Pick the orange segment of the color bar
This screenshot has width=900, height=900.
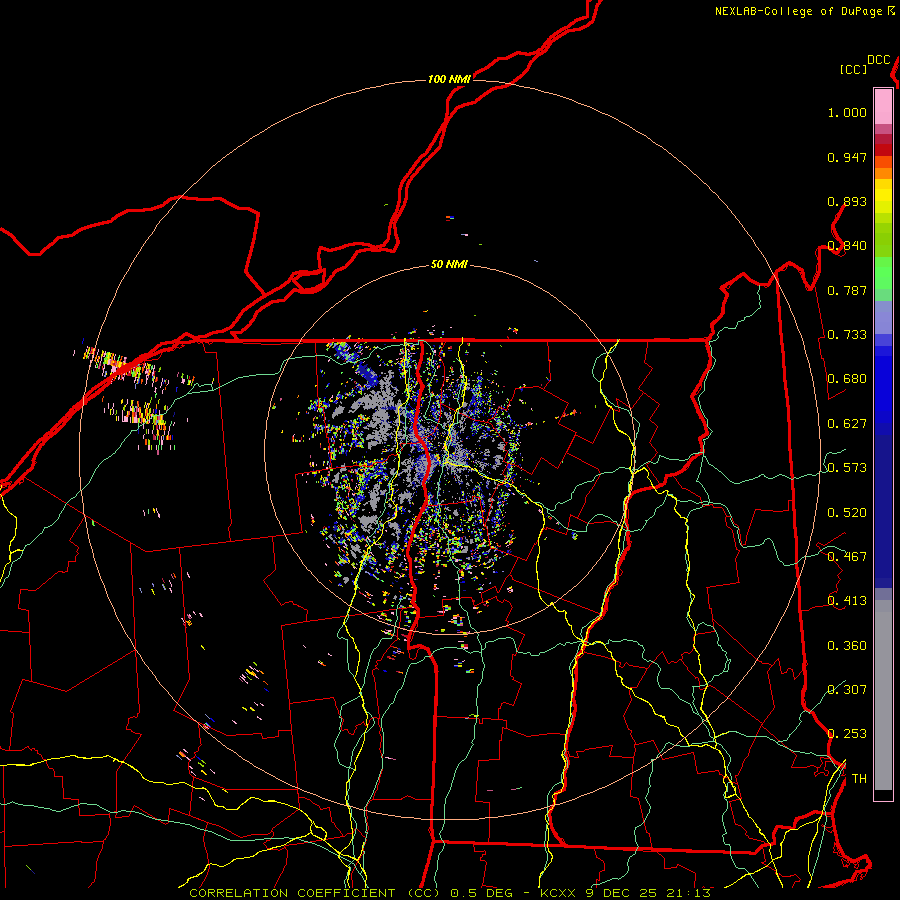[883, 173]
